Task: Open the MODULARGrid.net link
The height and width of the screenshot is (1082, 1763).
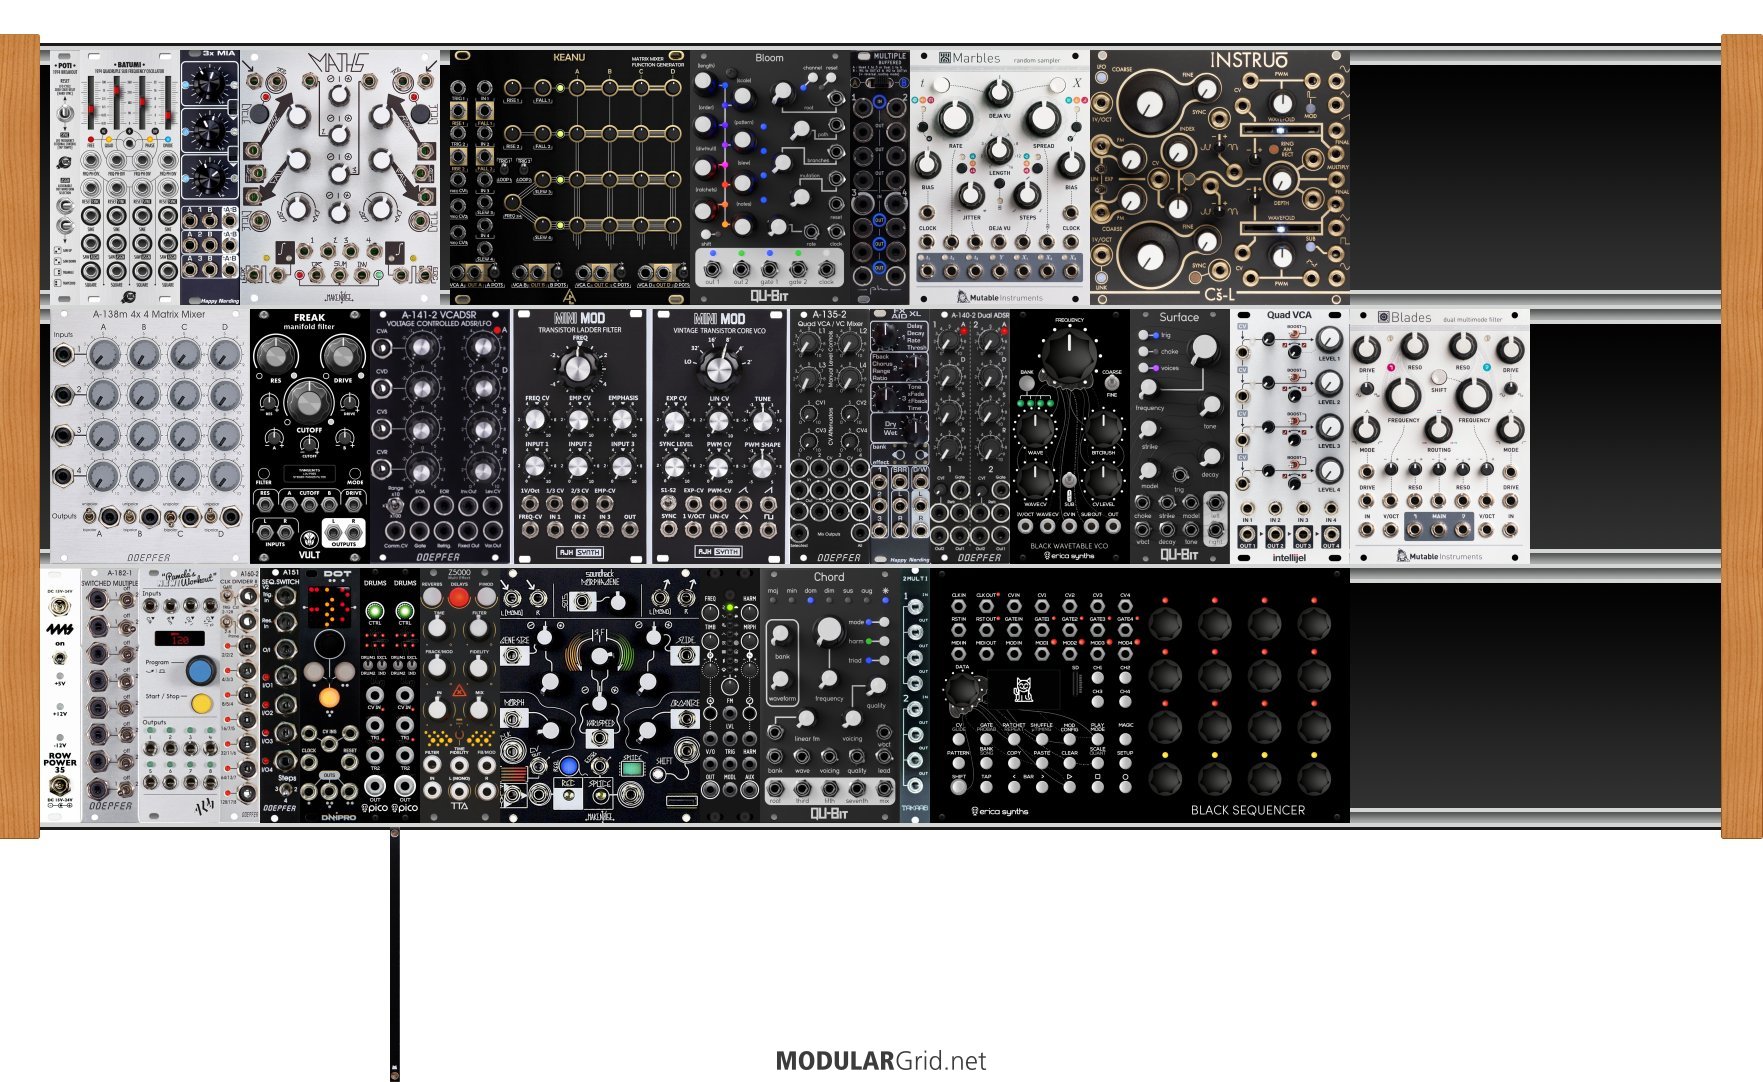Action: [x=880, y=1061]
